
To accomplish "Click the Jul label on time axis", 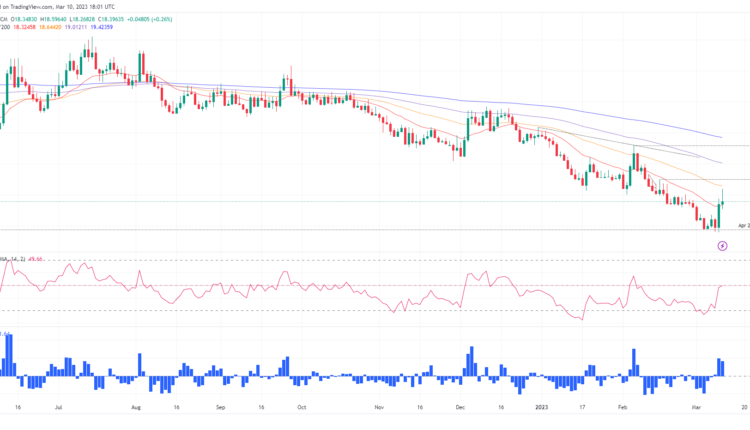I will click(62, 408).
